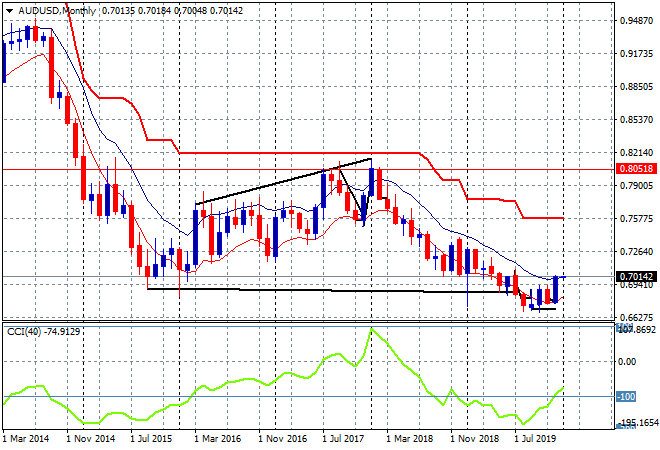Screen dimensions: 660x450
Task: Click the -195.1654 value on CCI scale
Action: point(637,422)
